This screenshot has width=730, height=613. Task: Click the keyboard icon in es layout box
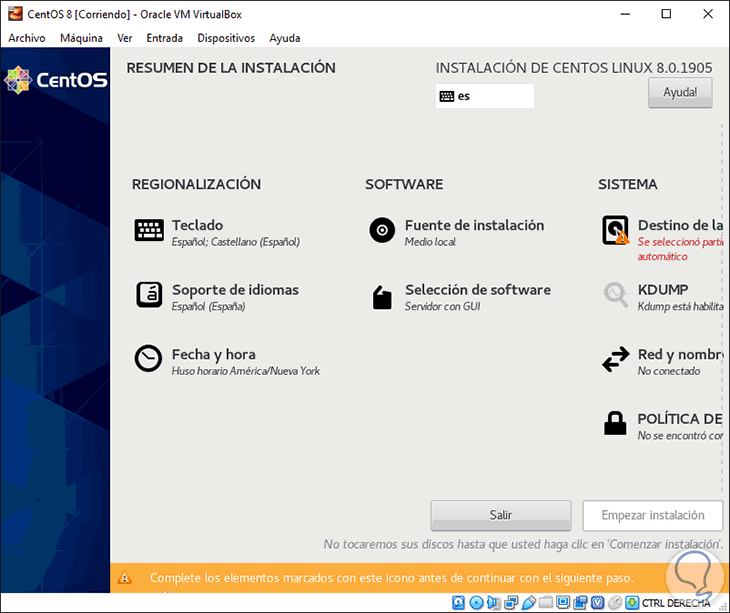pyautogui.click(x=446, y=96)
